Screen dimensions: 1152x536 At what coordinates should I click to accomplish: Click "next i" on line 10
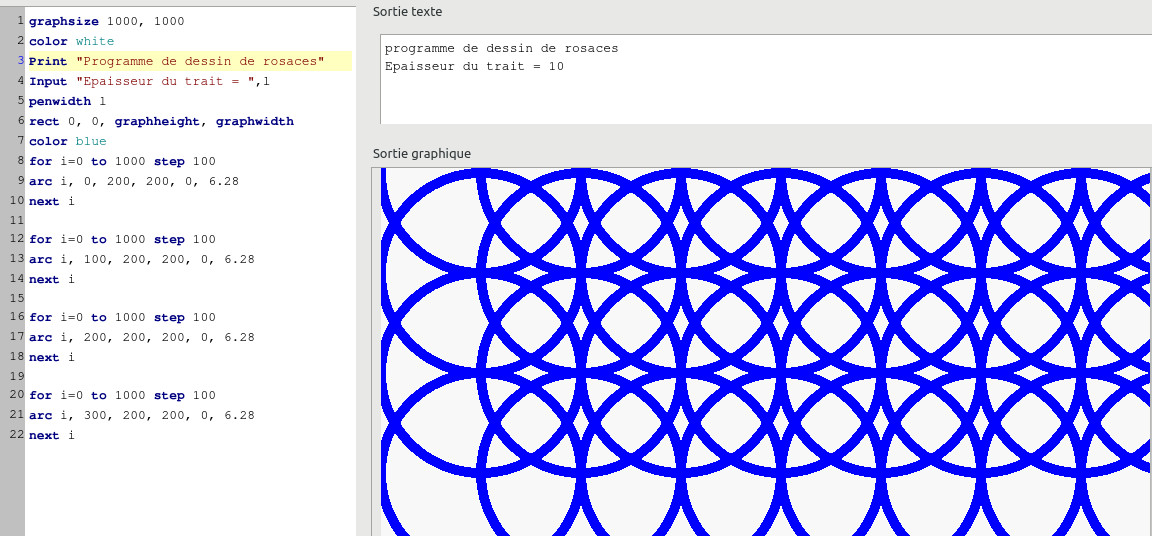click(51, 200)
